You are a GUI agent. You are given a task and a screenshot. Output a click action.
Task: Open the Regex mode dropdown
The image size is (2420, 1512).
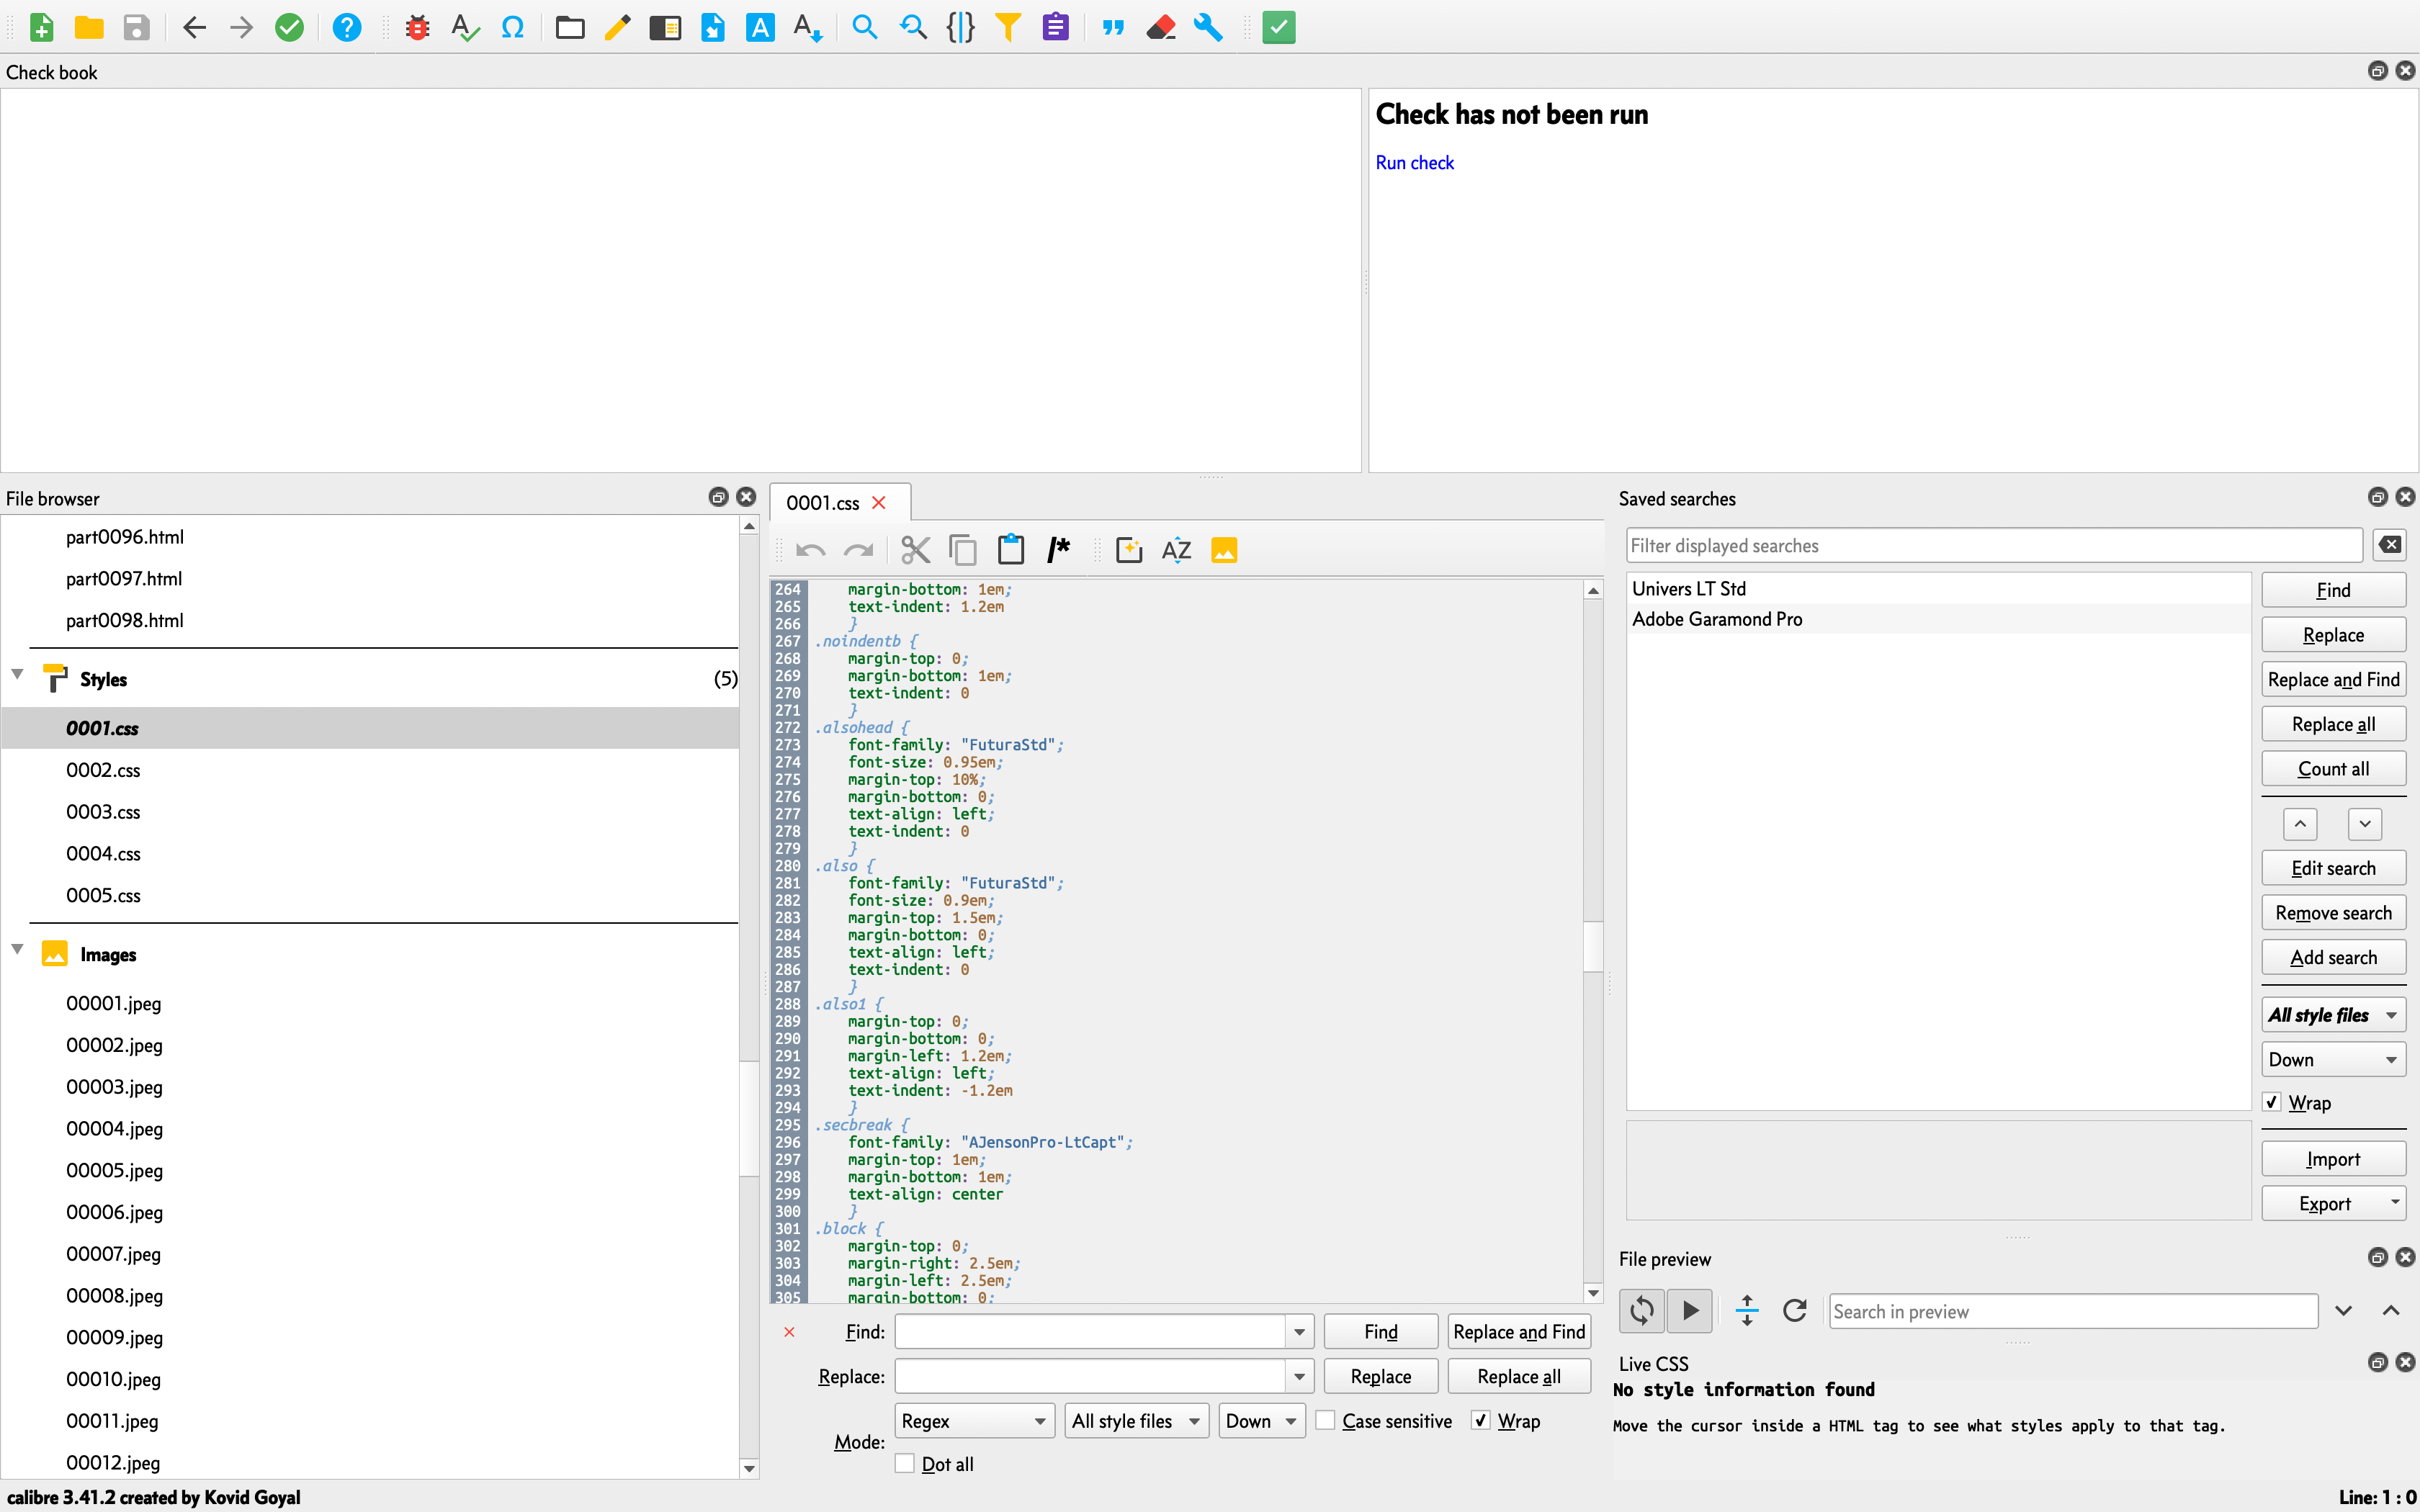(973, 1421)
